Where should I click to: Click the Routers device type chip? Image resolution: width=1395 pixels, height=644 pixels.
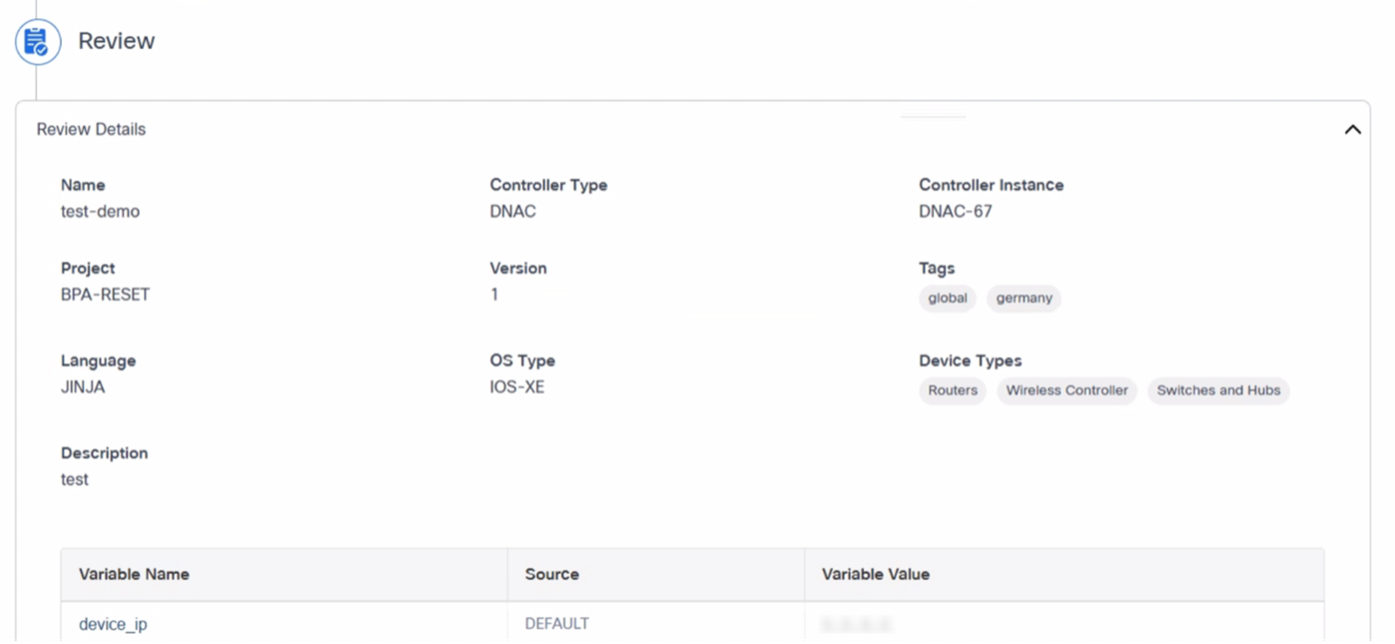(952, 390)
